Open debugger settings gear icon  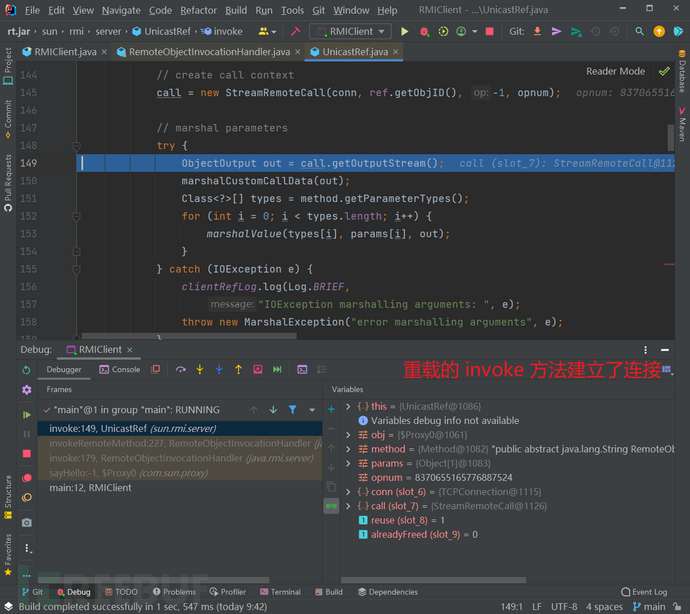tap(26, 390)
